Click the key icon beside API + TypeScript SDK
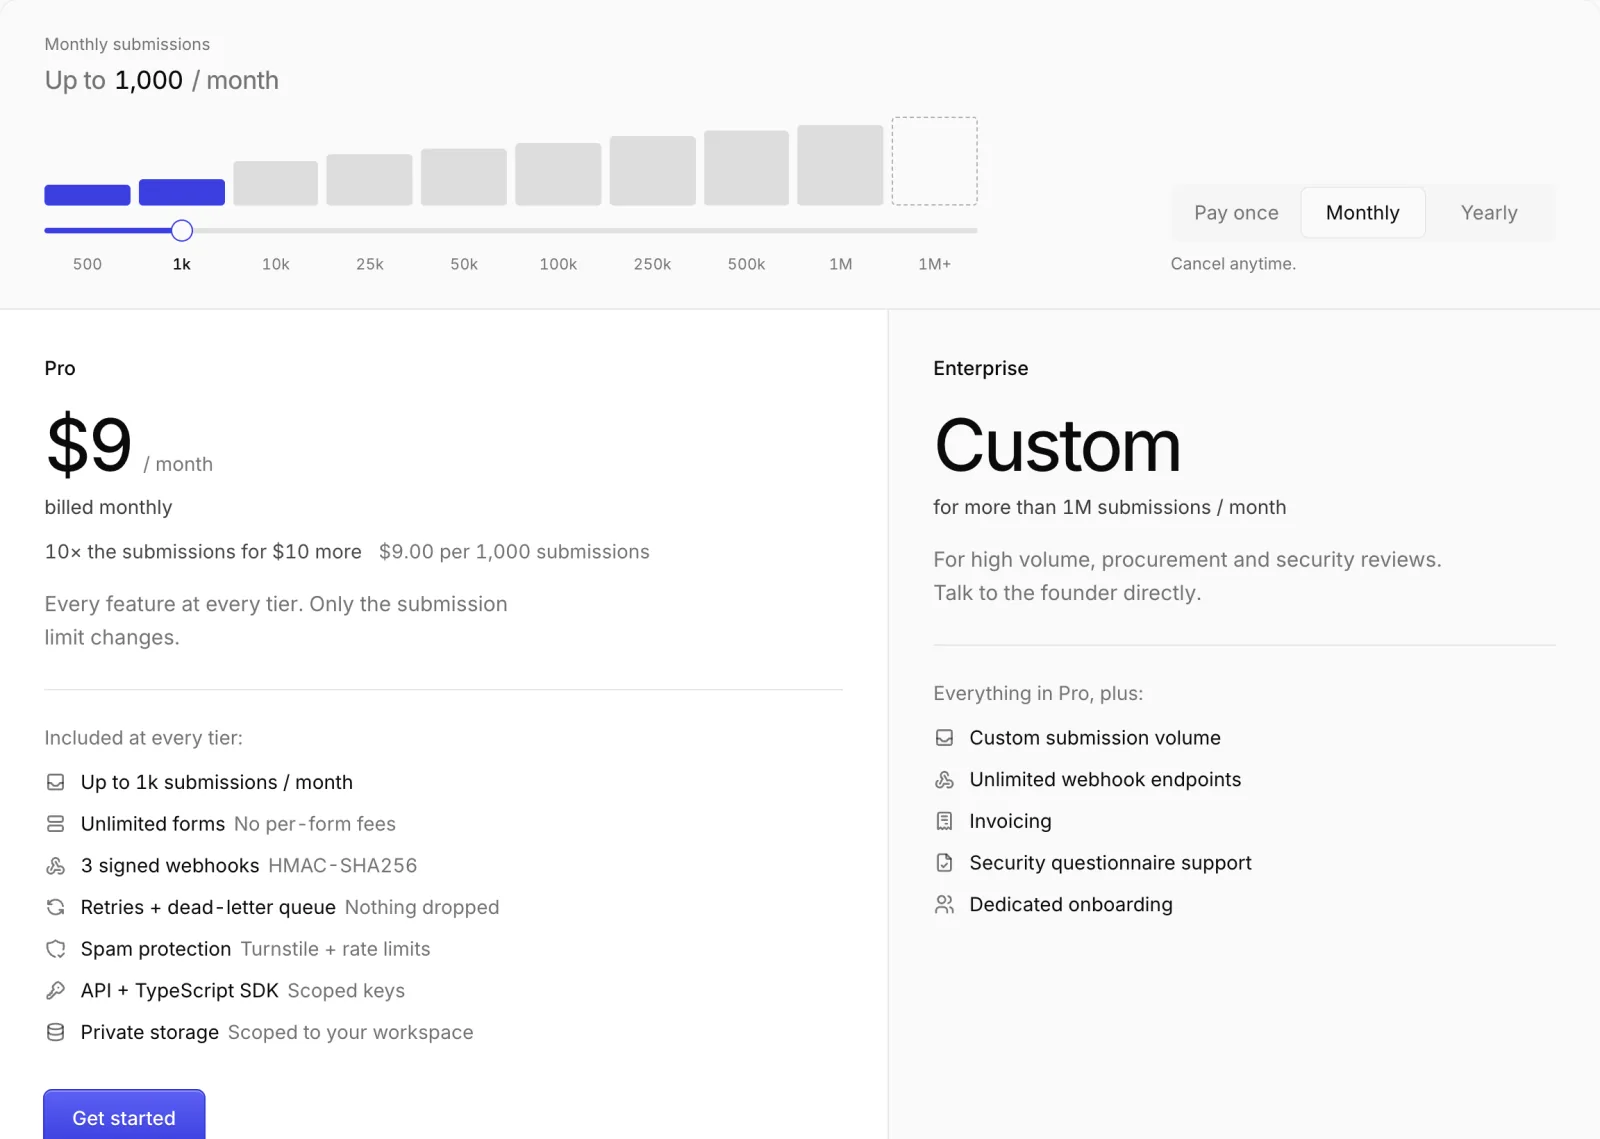Viewport: 1600px width, 1139px height. pos(56,991)
